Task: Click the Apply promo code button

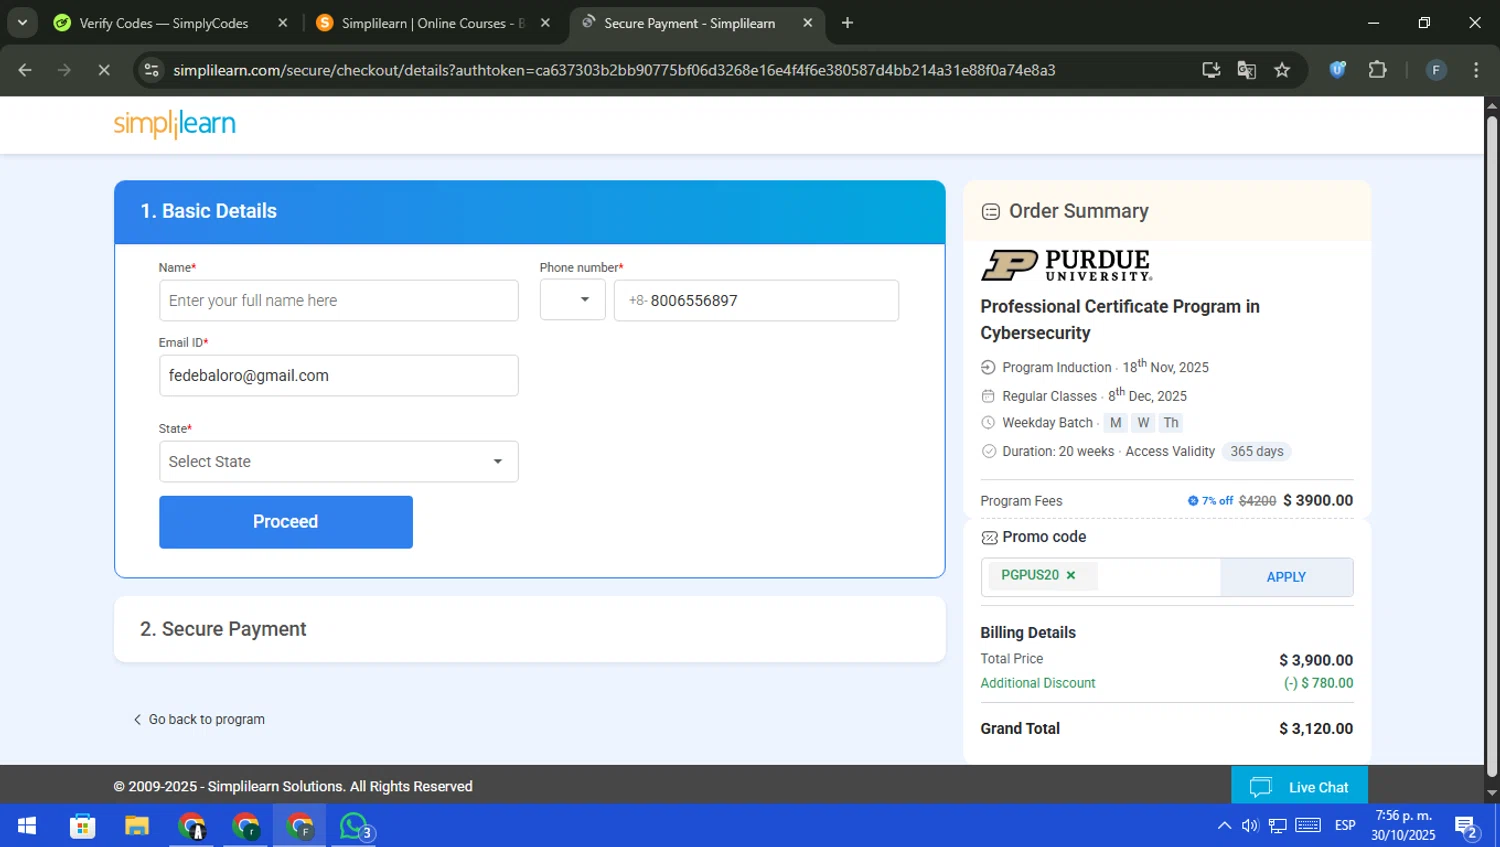Action: click(1286, 577)
